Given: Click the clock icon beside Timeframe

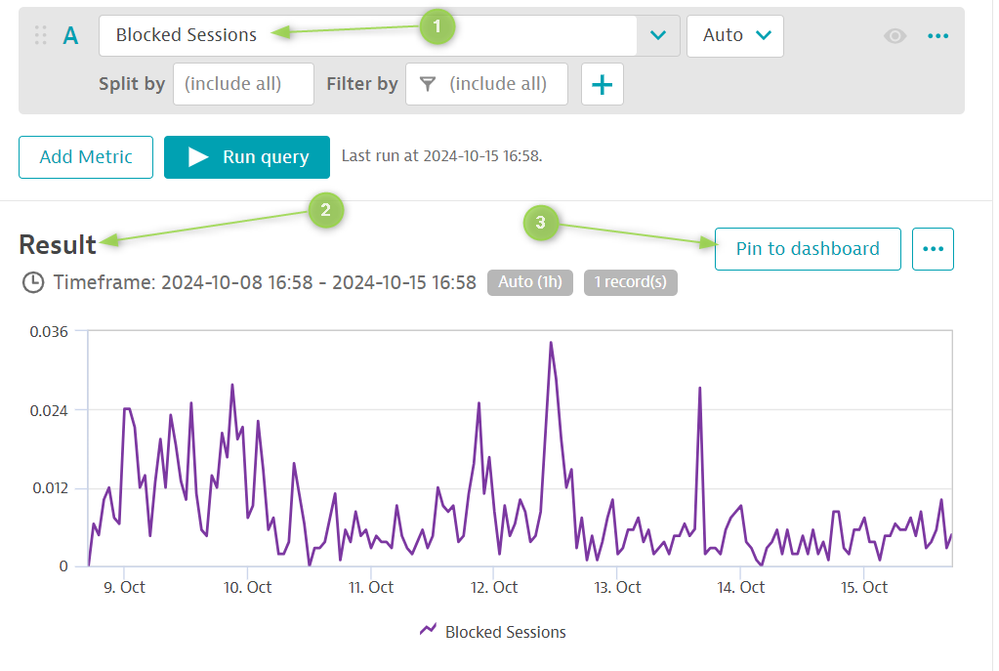Looking at the screenshot, I should [x=33, y=283].
